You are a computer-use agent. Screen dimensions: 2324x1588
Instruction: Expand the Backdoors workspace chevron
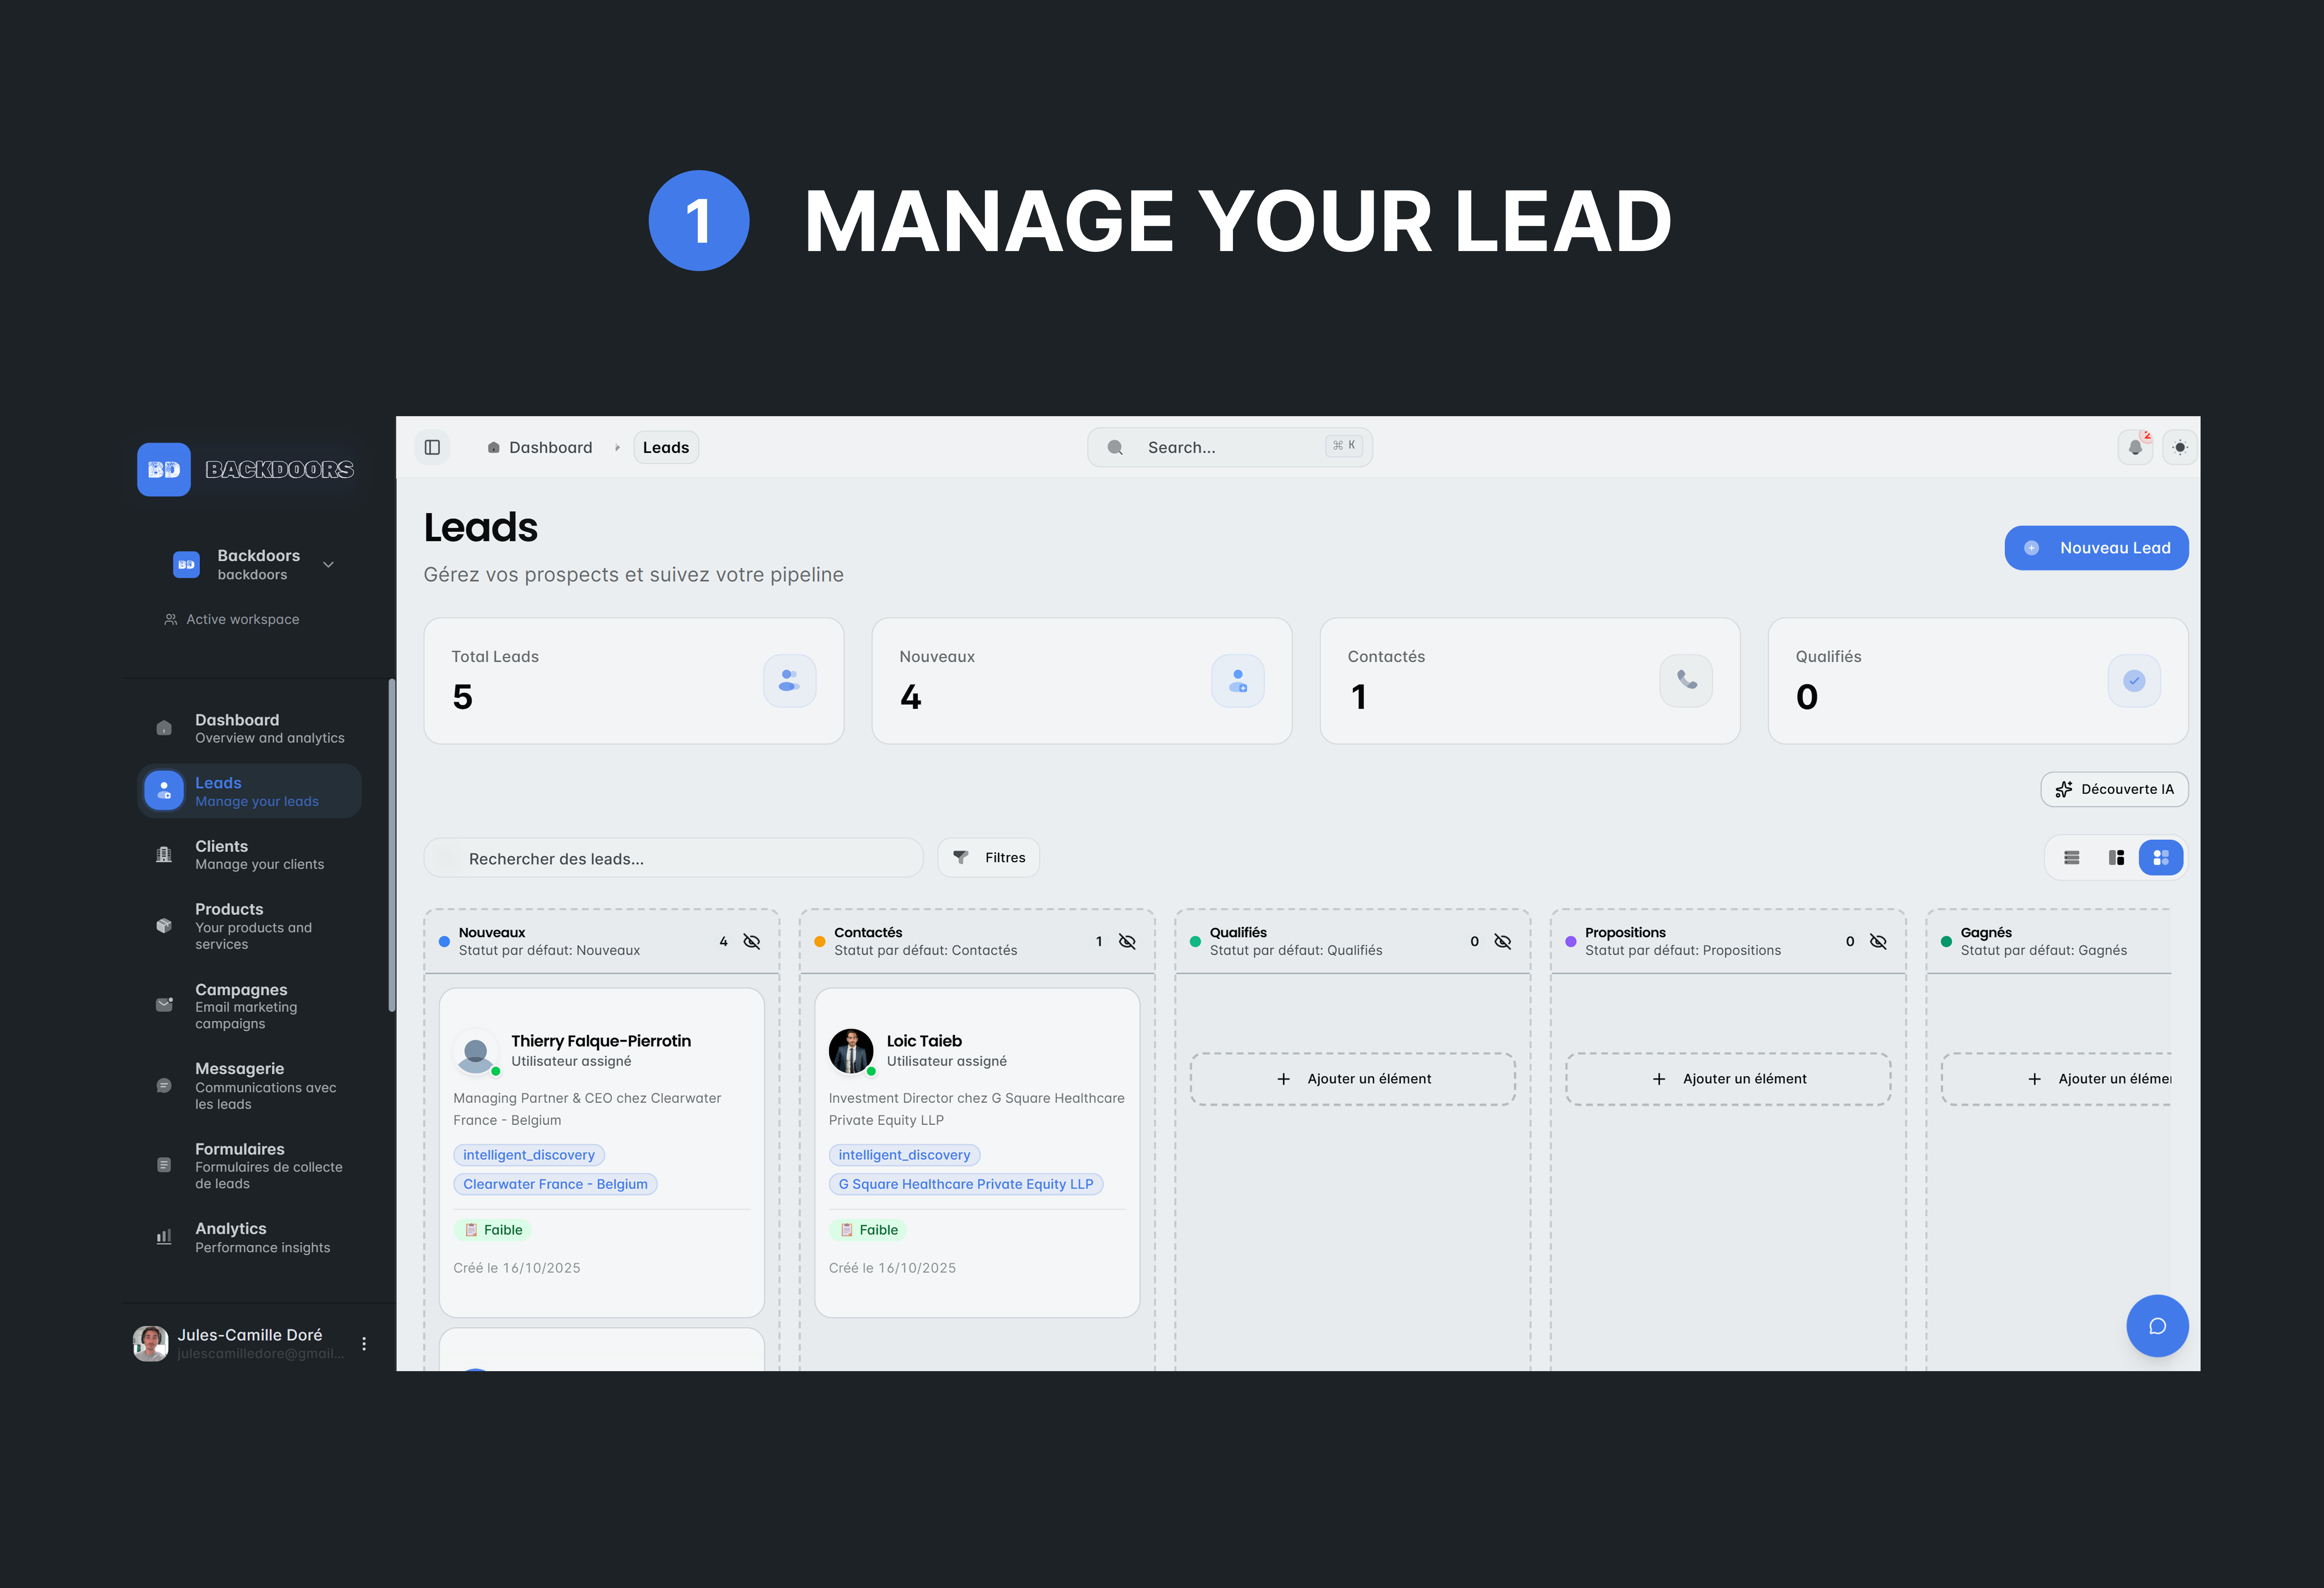328,565
